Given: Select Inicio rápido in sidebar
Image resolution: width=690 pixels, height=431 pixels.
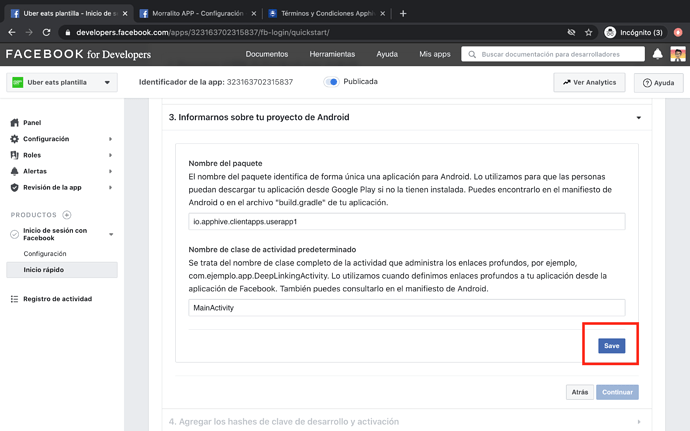Looking at the screenshot, I should point(62,270).
